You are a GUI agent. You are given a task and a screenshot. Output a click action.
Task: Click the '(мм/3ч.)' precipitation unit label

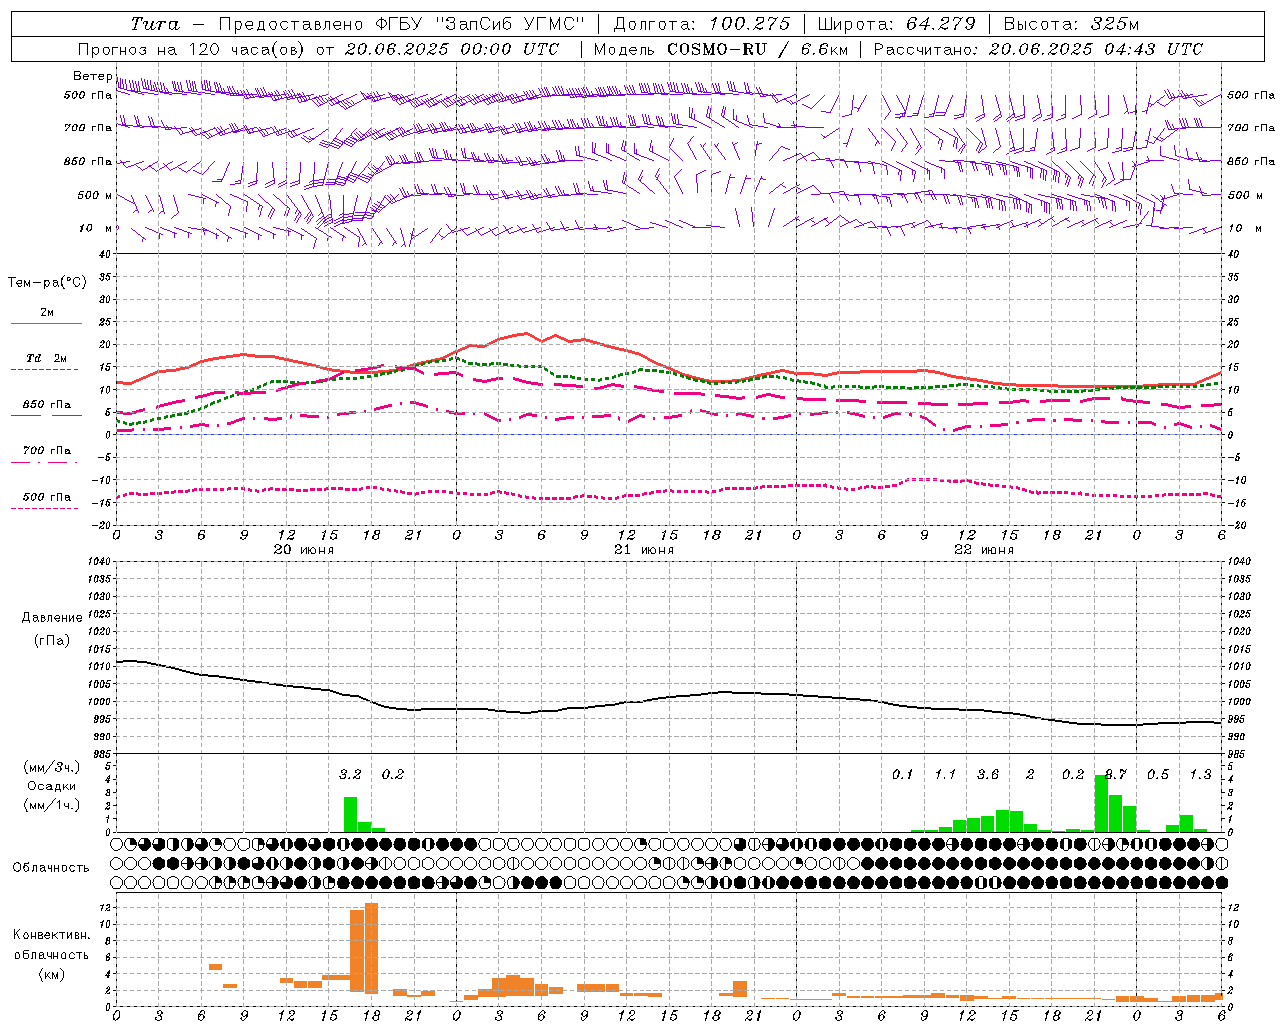tap(52, 767)
